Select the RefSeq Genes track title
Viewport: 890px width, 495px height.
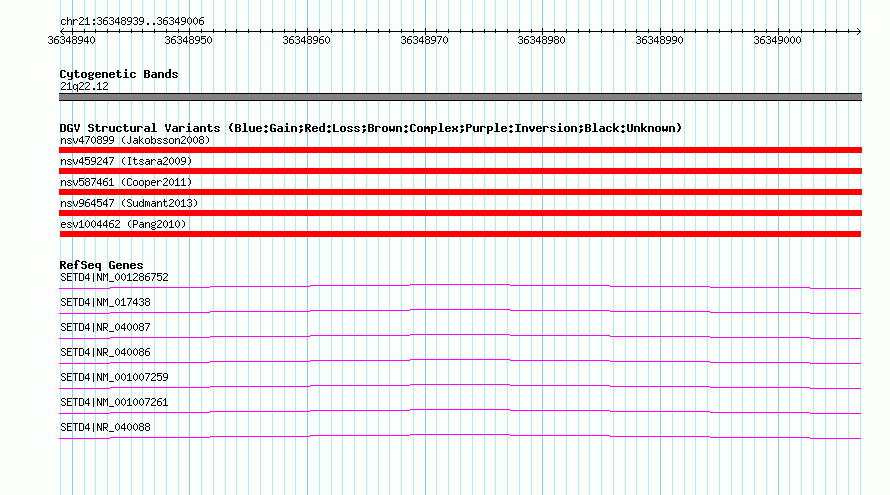coord(101,265)
